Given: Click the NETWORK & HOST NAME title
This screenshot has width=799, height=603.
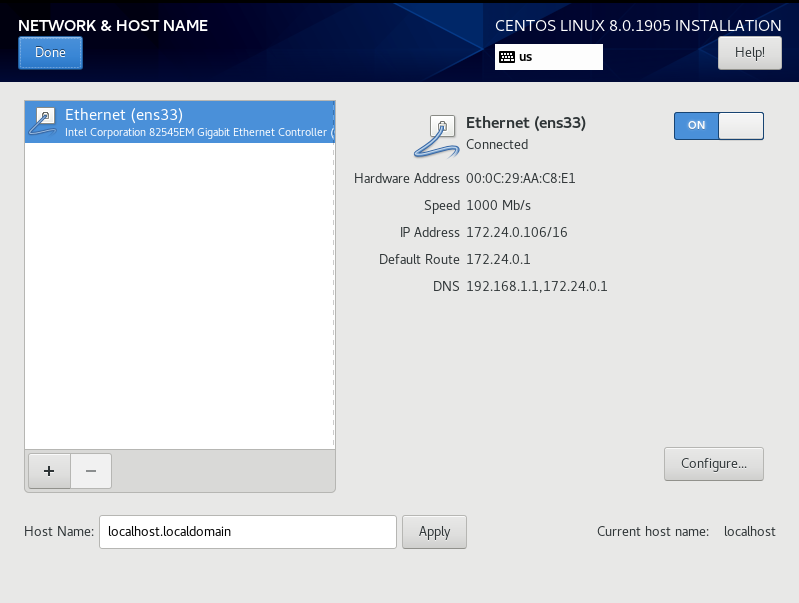Looking at the screenshot, I should (113, 25).
